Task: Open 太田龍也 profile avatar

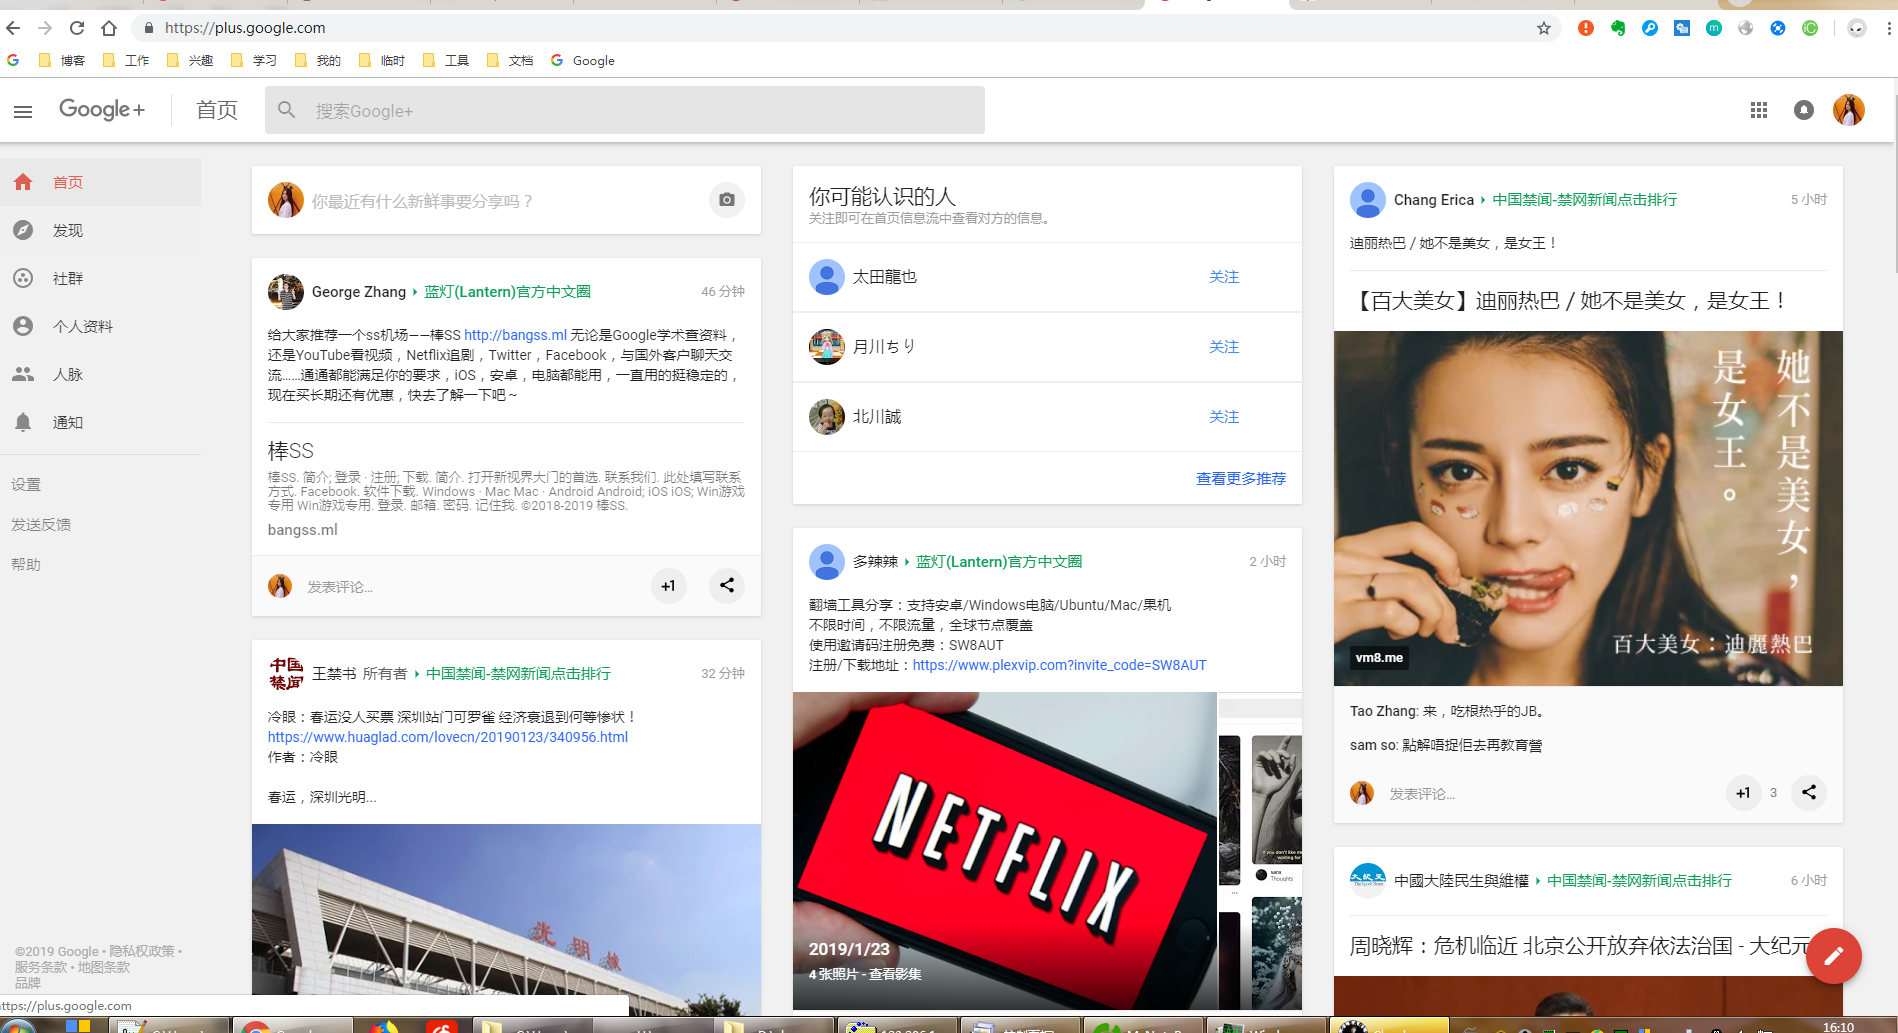Action: click(x=827, y=277)
